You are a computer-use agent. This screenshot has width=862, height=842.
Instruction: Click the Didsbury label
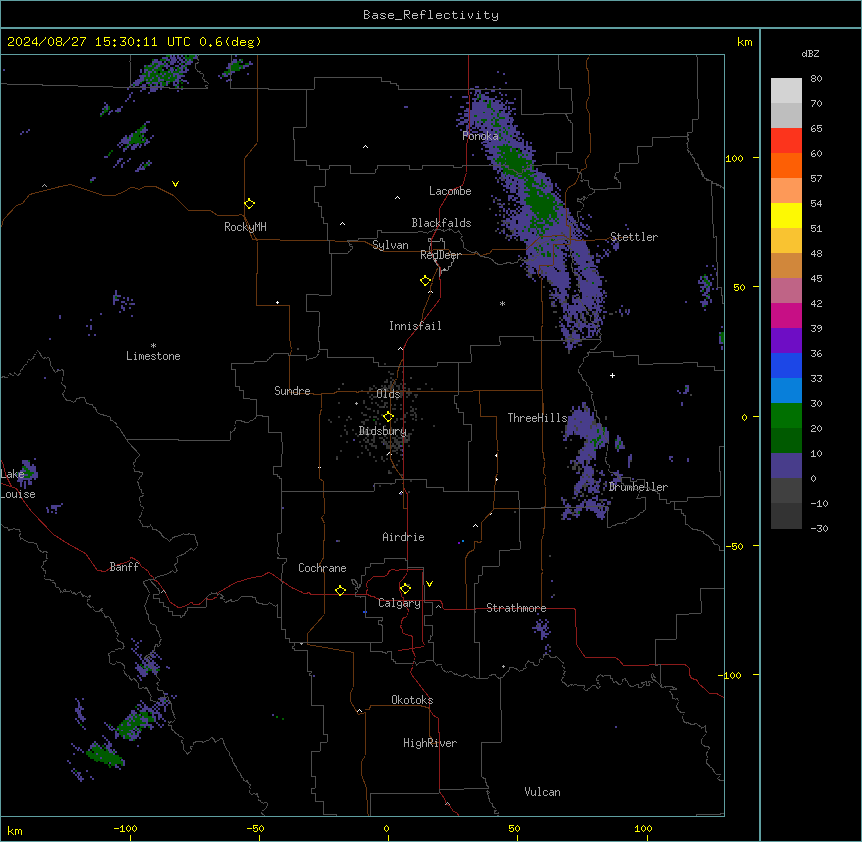[383, 431]
